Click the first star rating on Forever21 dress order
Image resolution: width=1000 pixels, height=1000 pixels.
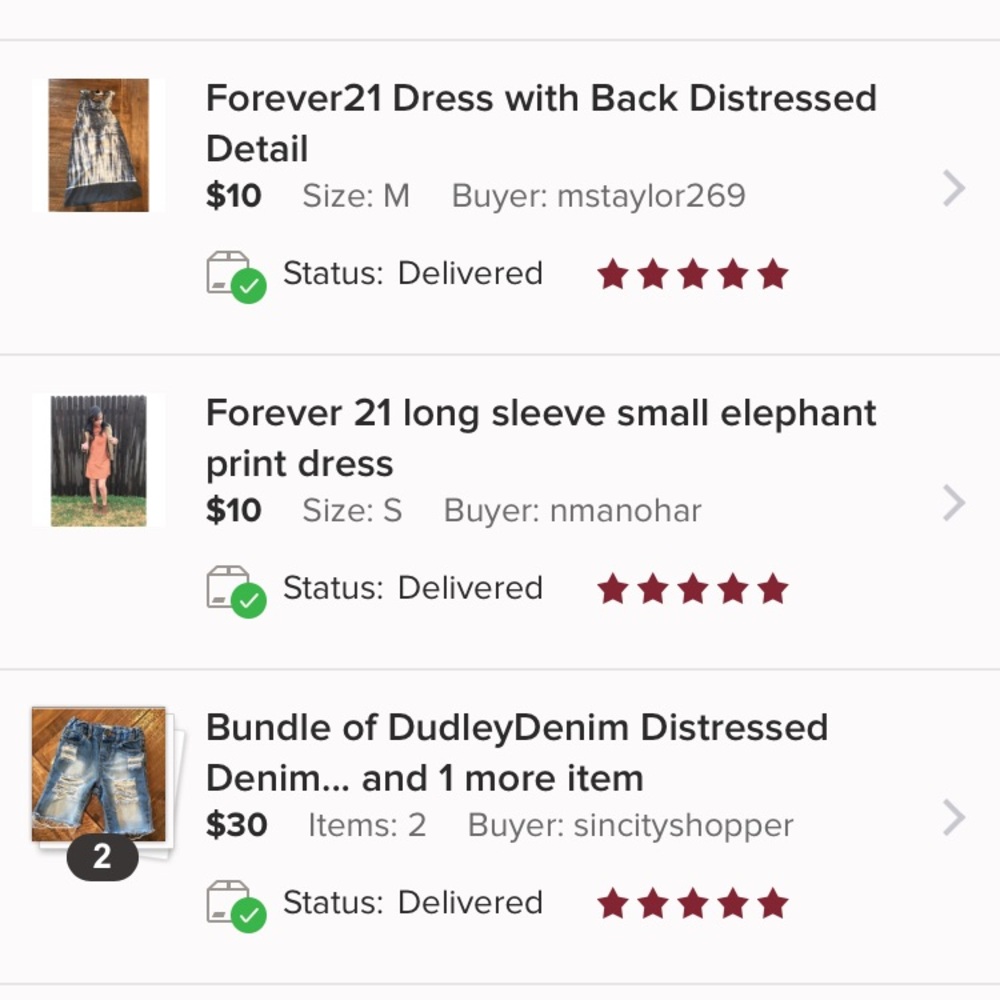tap(613, 273)
